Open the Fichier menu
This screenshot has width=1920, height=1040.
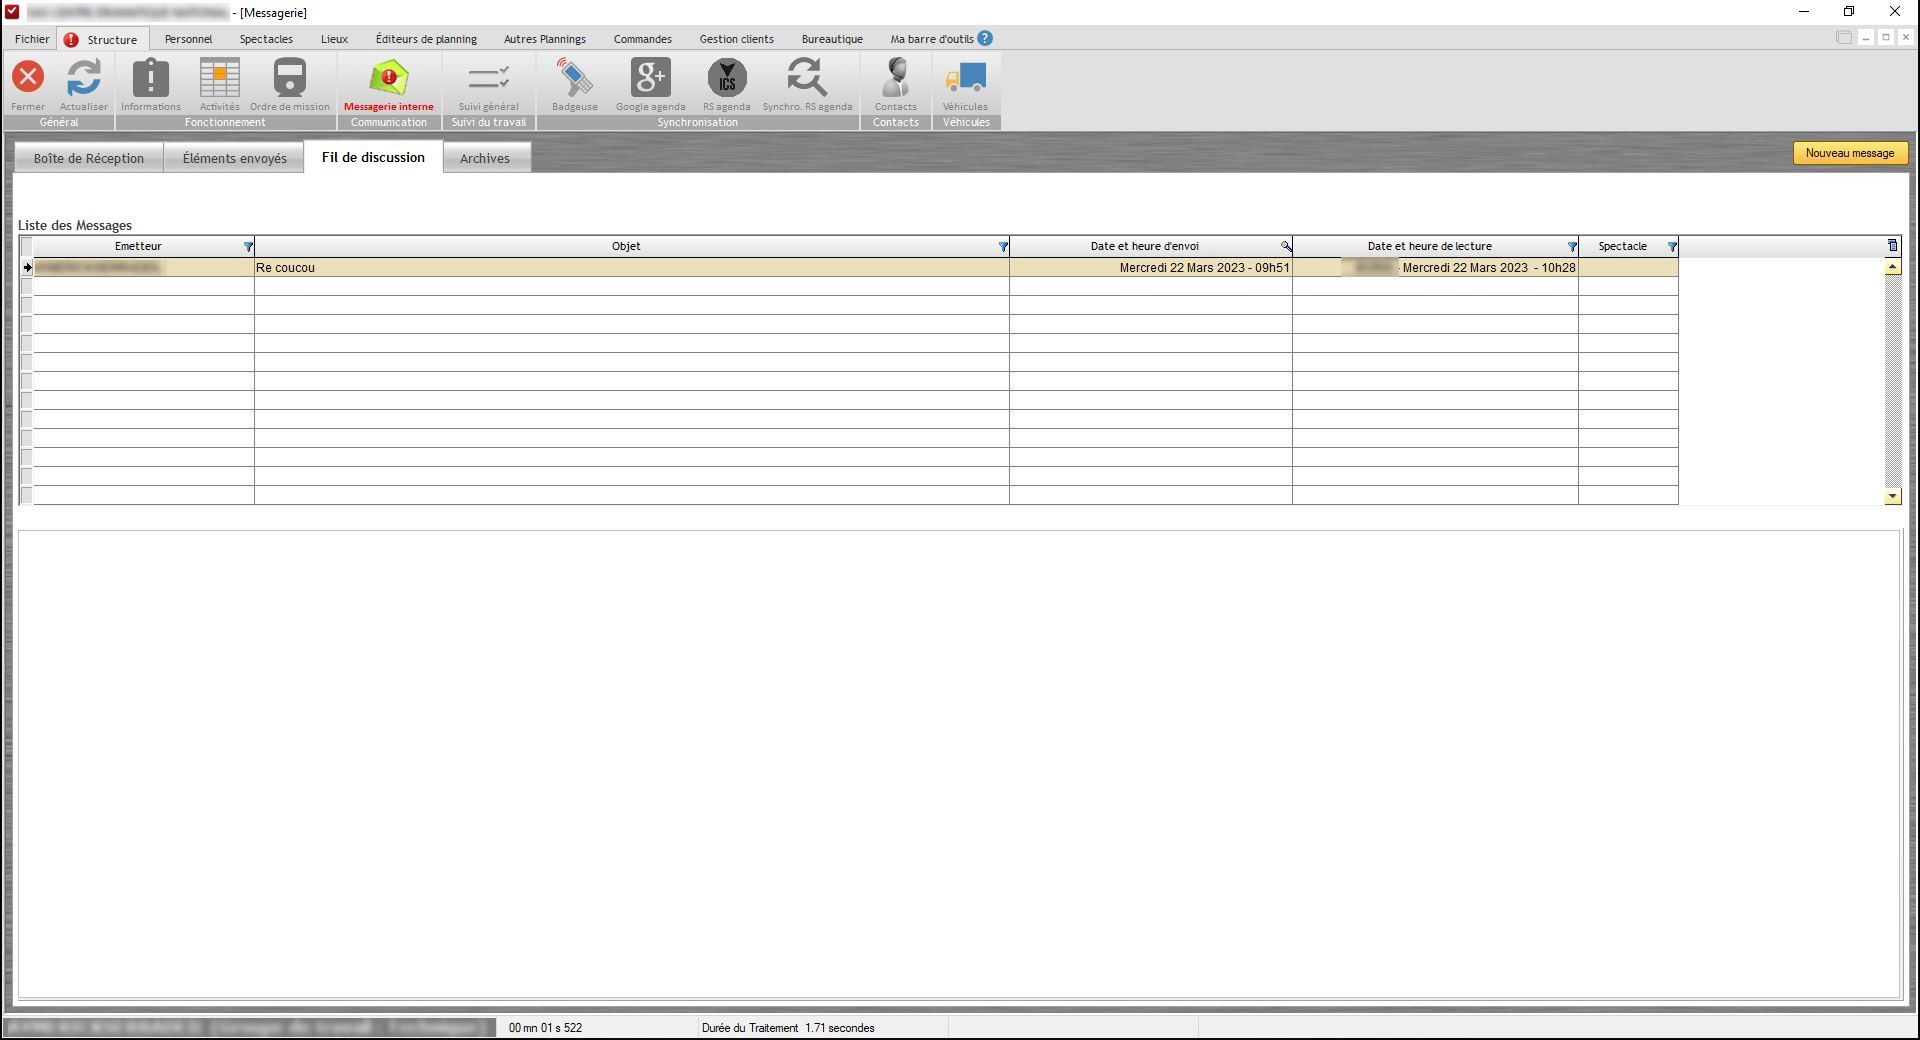click(32, 39)
